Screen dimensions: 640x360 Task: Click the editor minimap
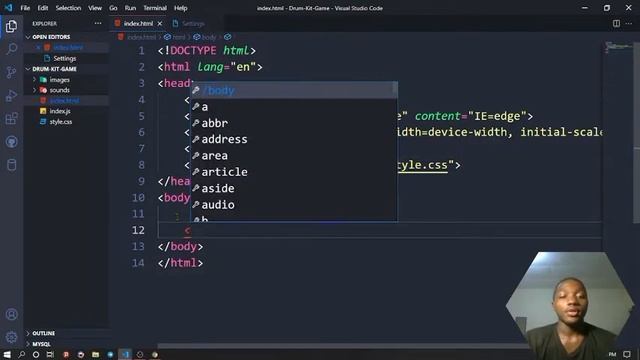[618, 47]
